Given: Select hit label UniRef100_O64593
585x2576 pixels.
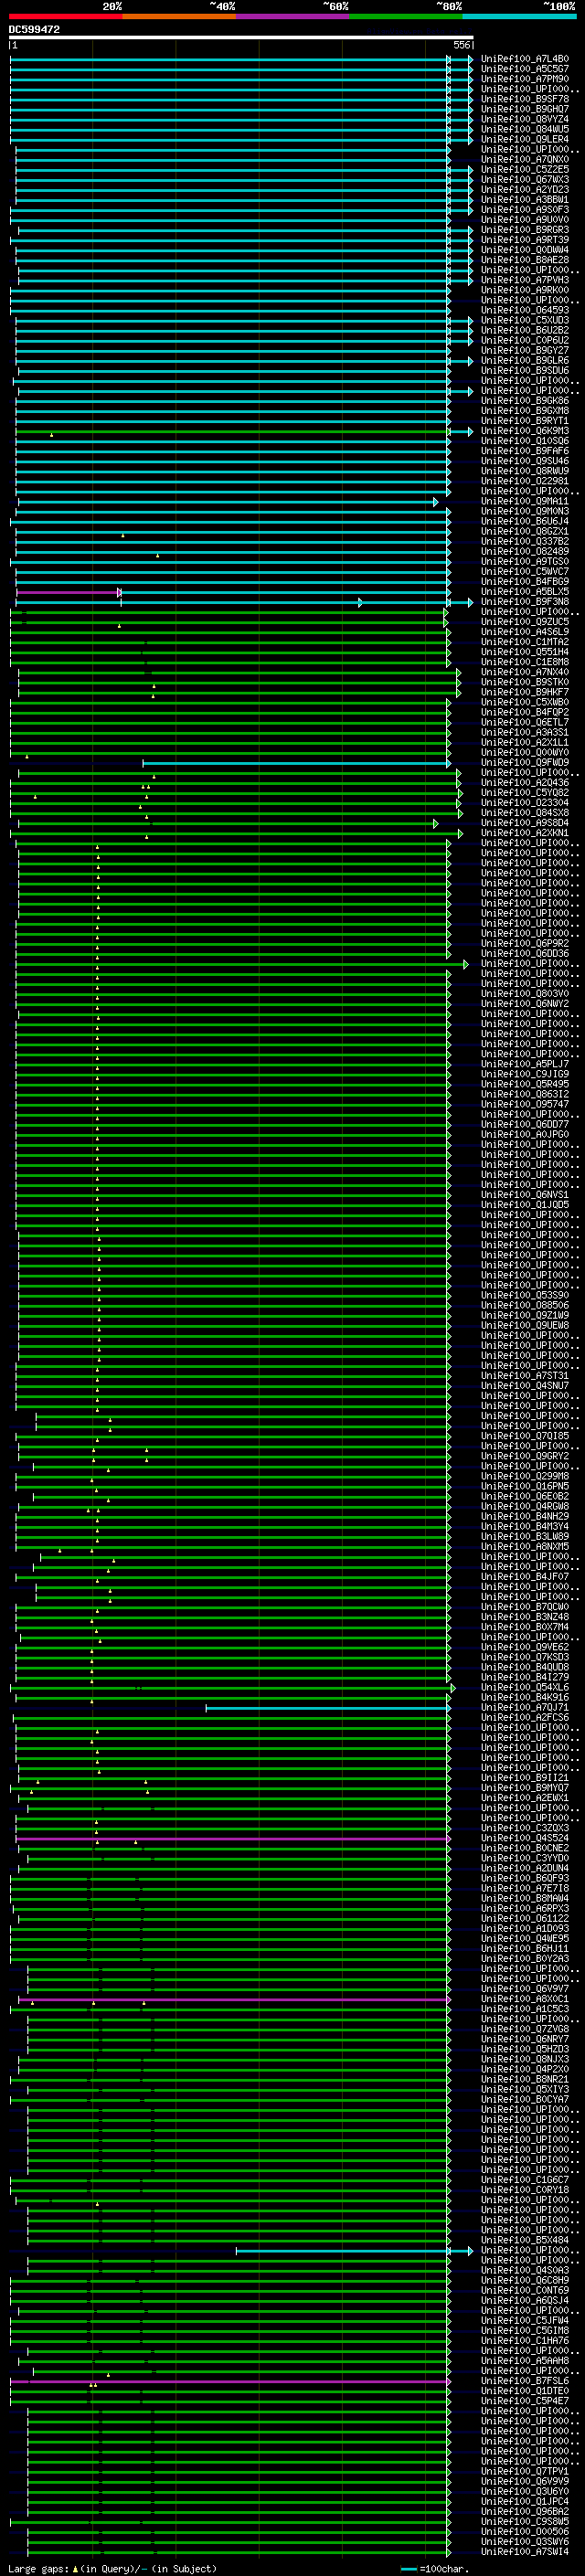Looking at the screenshot, I should [x=525, y=310].
